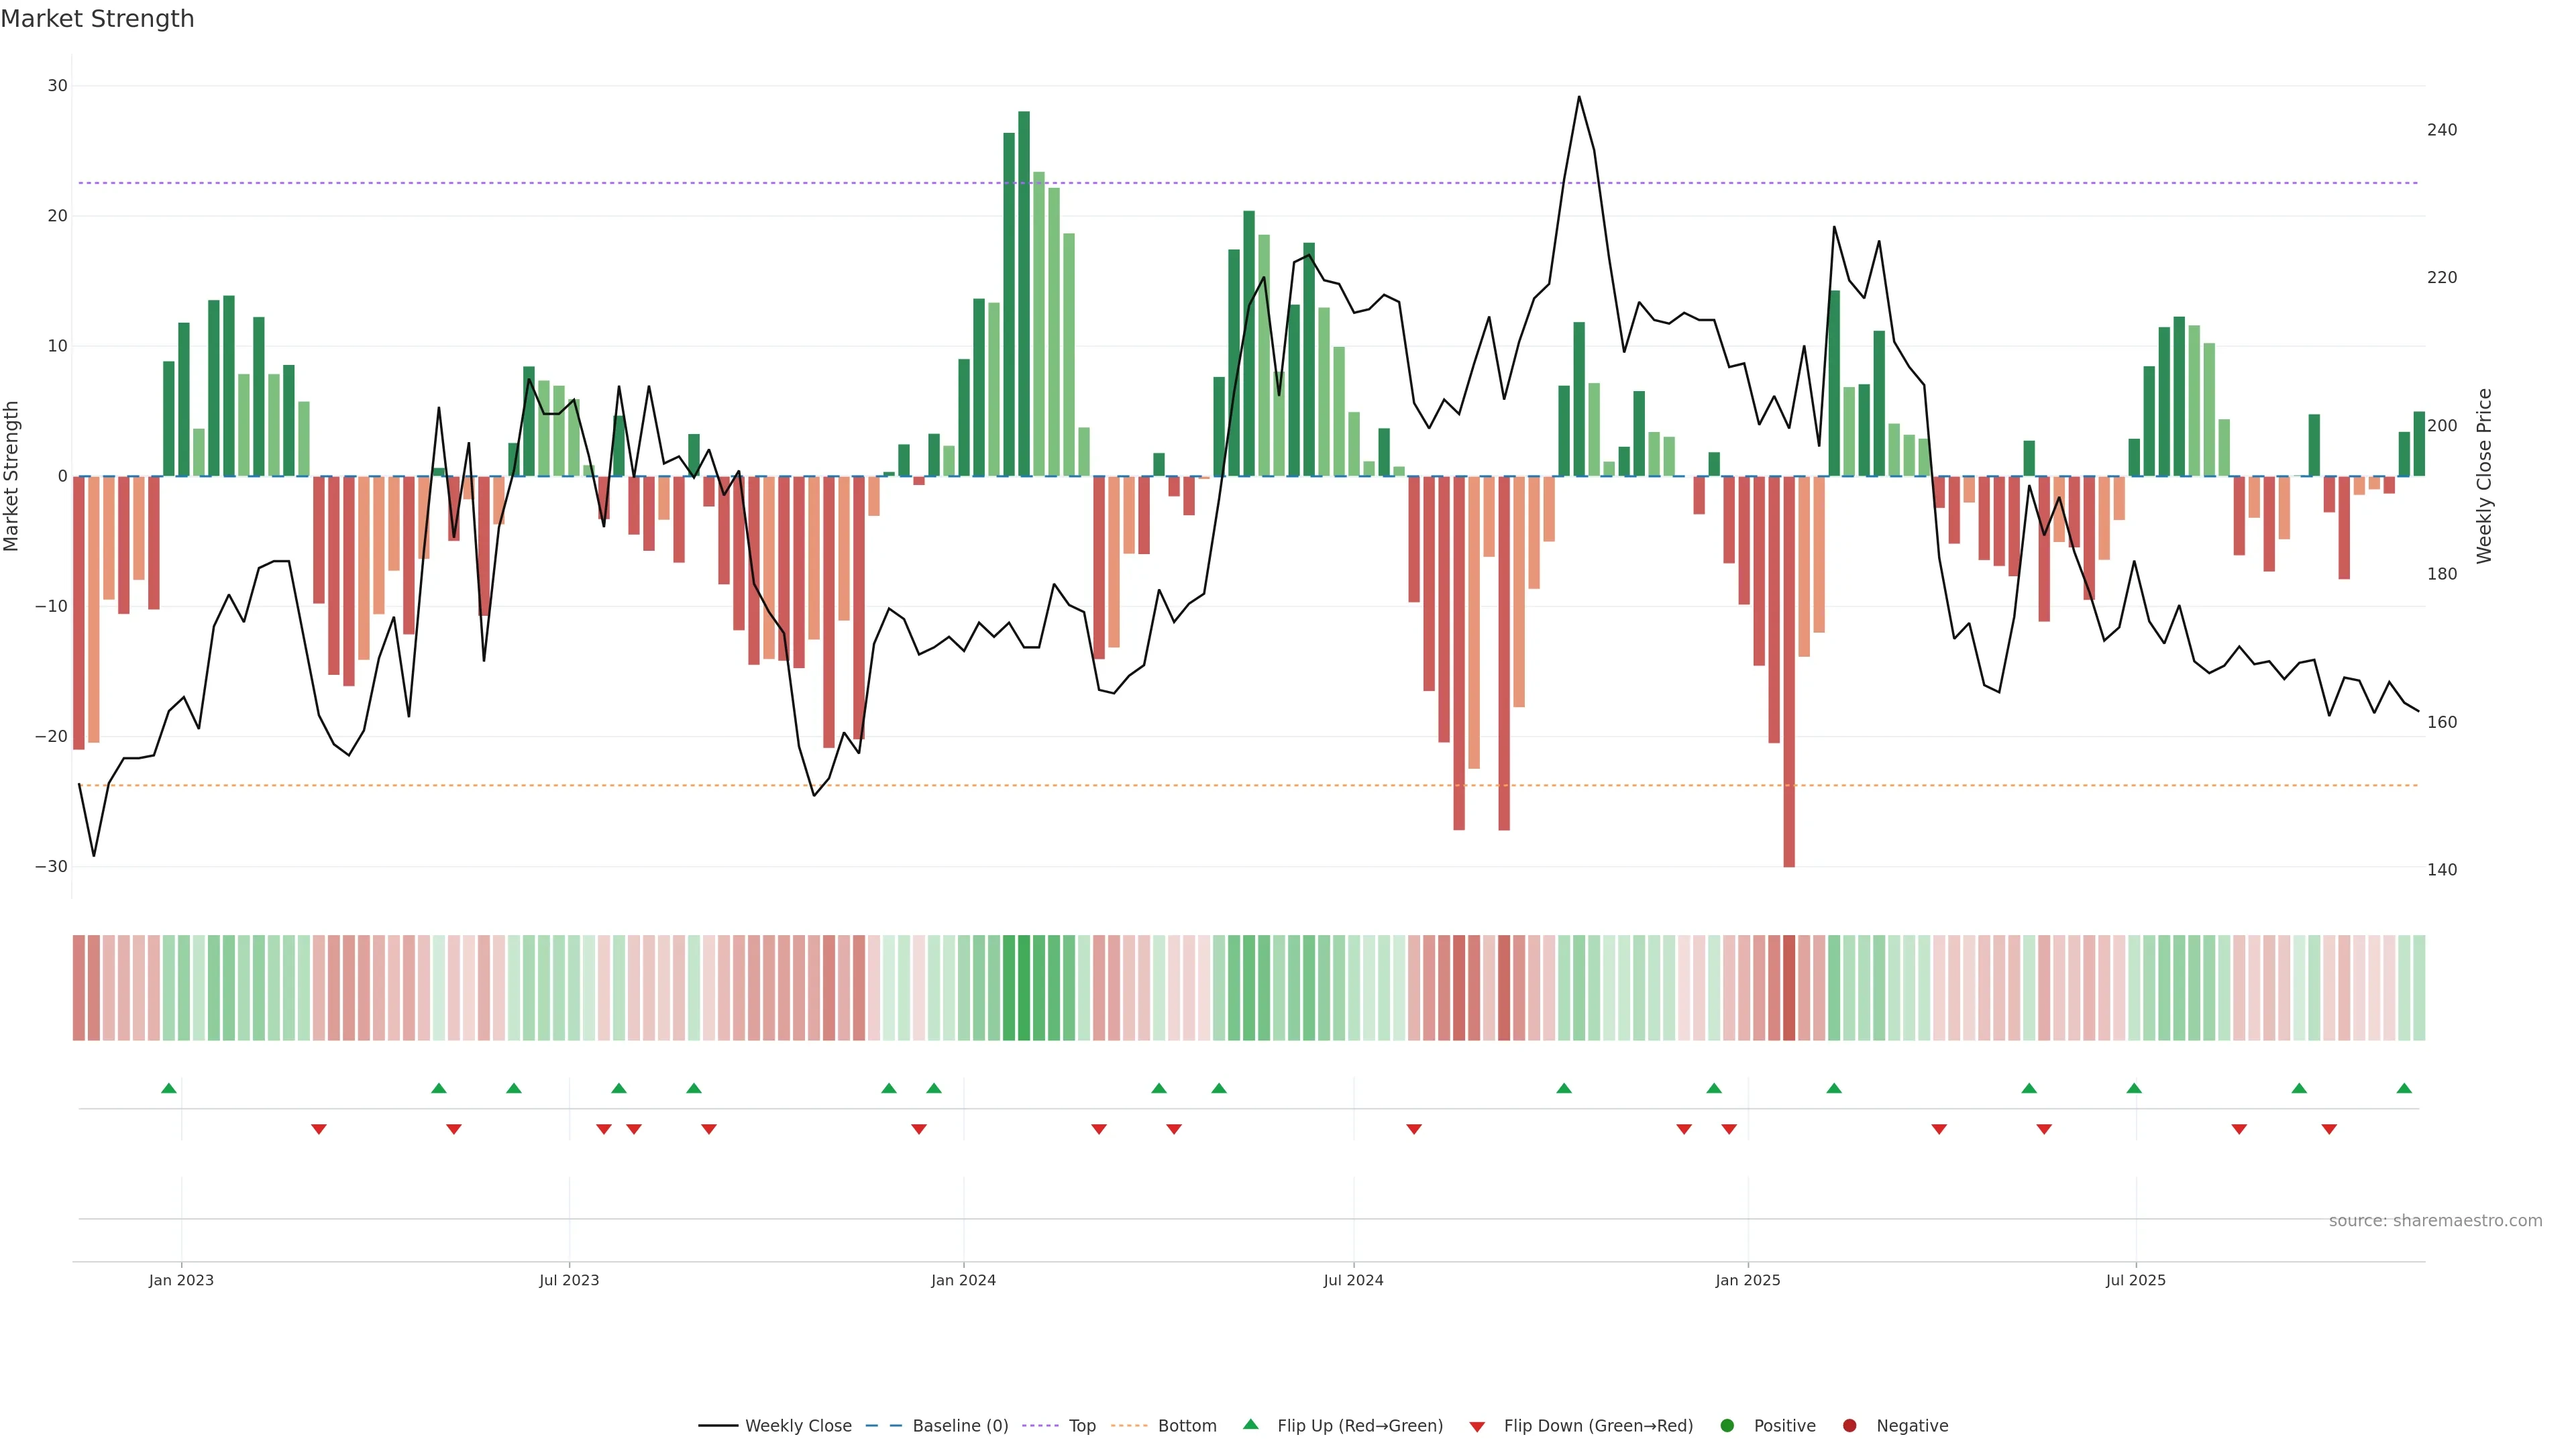This screenshot has height=1449, width=2576.
Task: Click Flip Up green triangle legend icon
Action: 1250,1425
